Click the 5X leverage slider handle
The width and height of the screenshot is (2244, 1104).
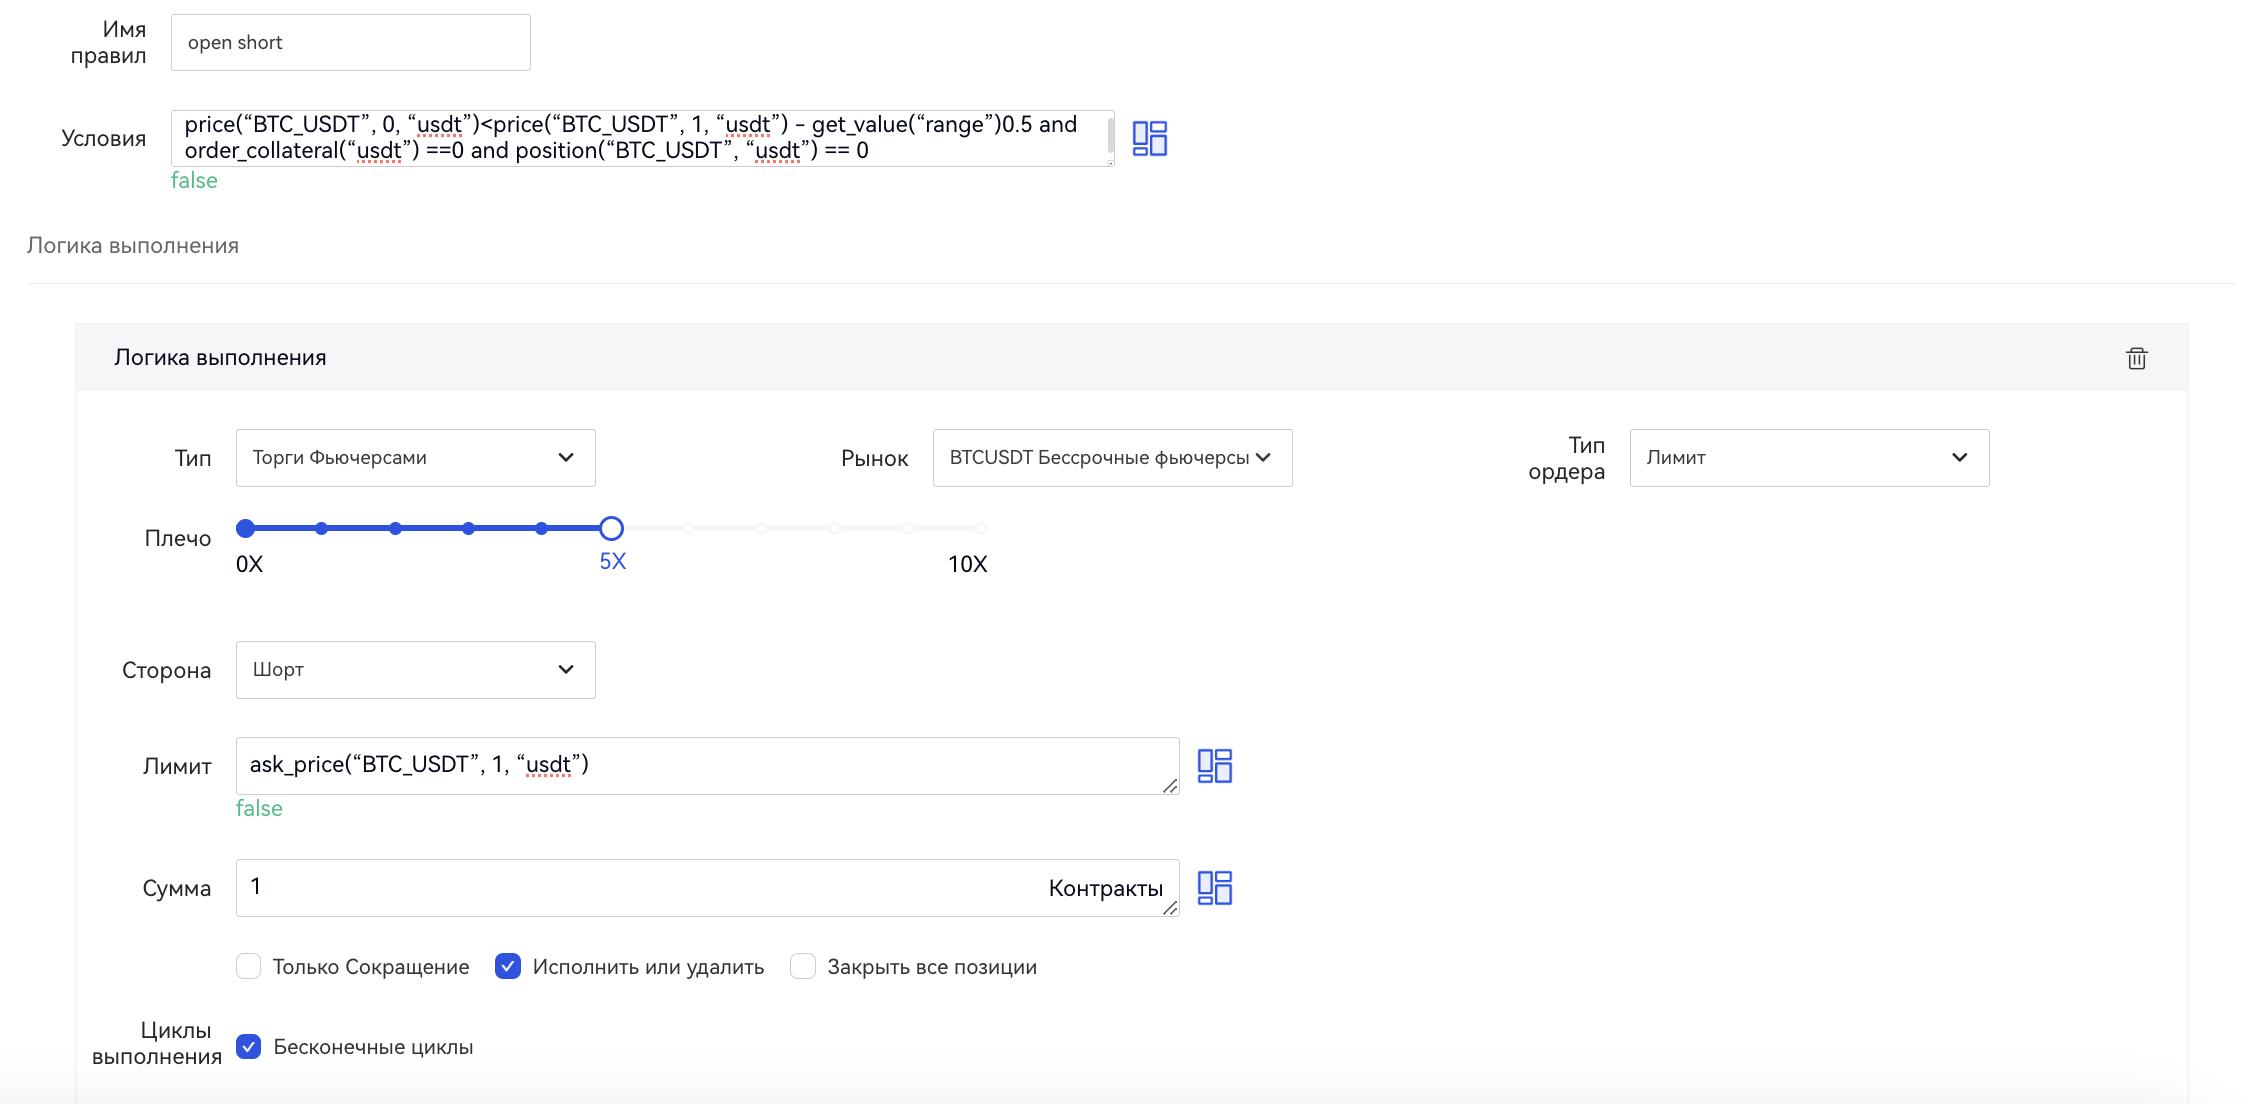click(611, 528)
